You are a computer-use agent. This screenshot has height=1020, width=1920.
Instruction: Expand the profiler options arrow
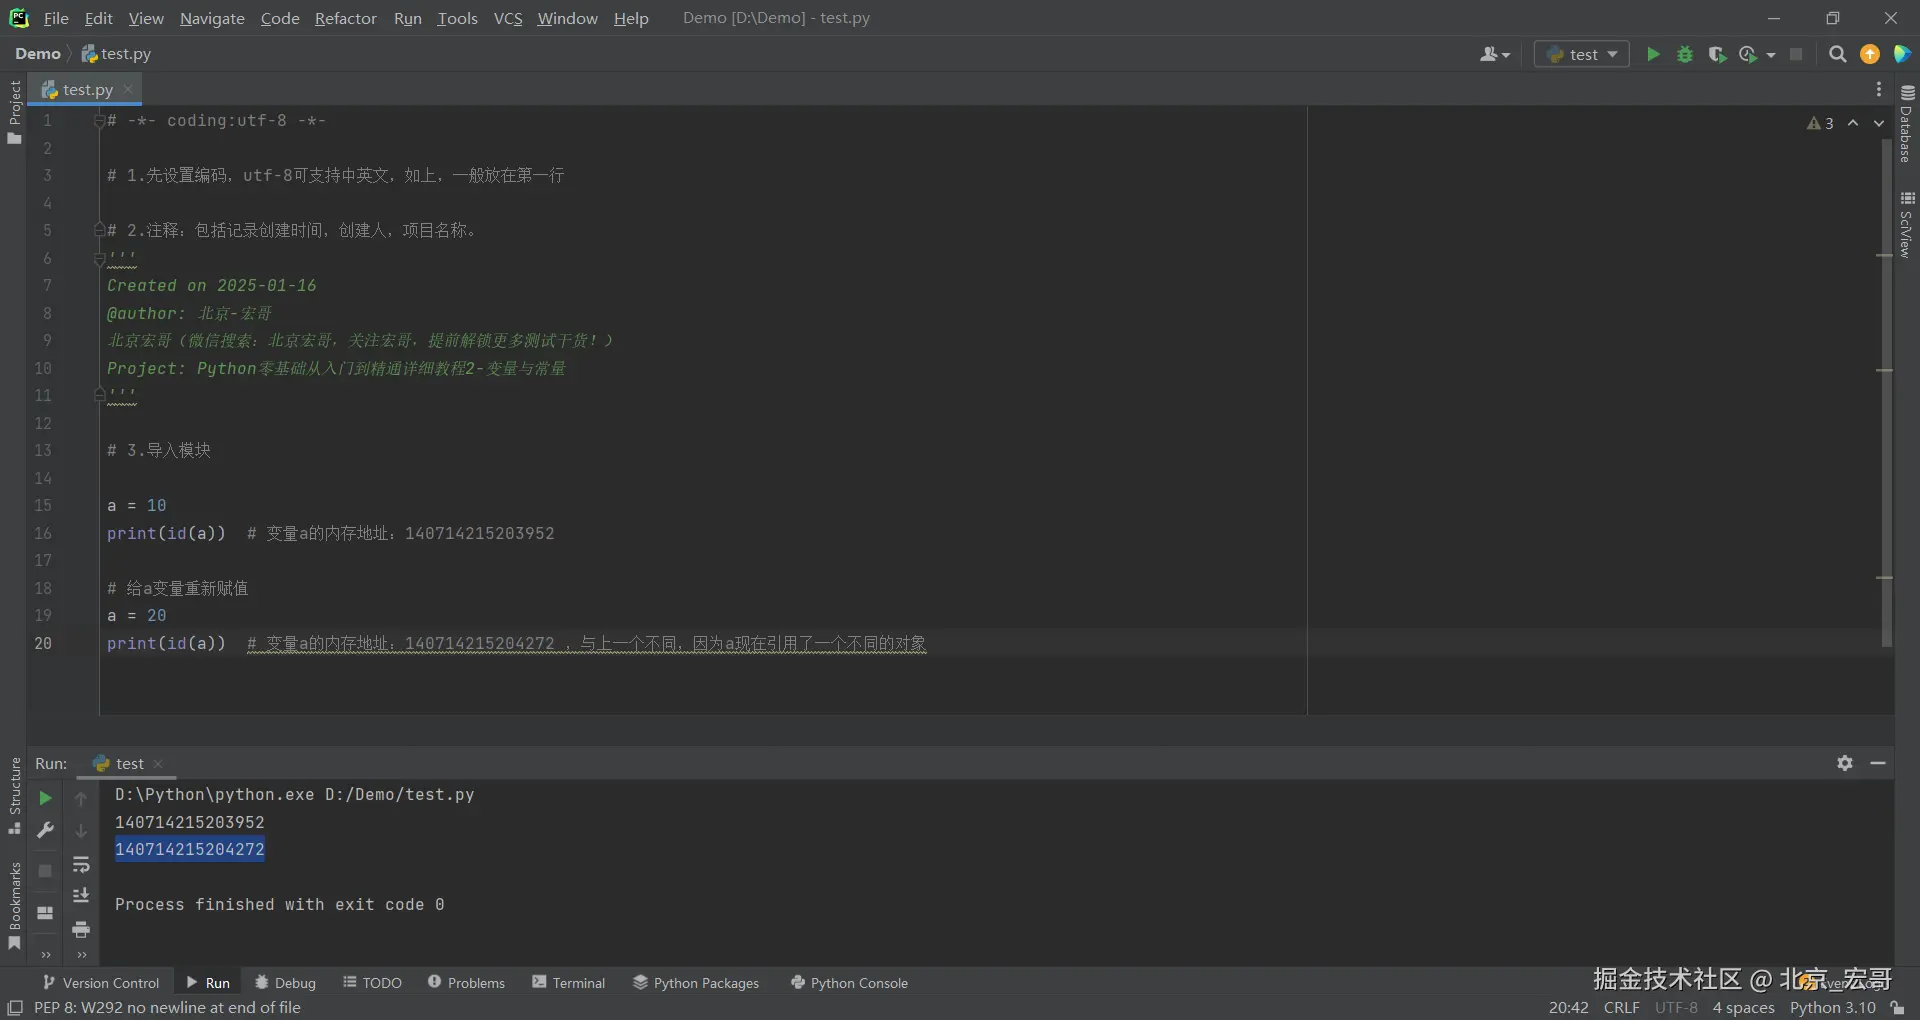click(1771, 55)
